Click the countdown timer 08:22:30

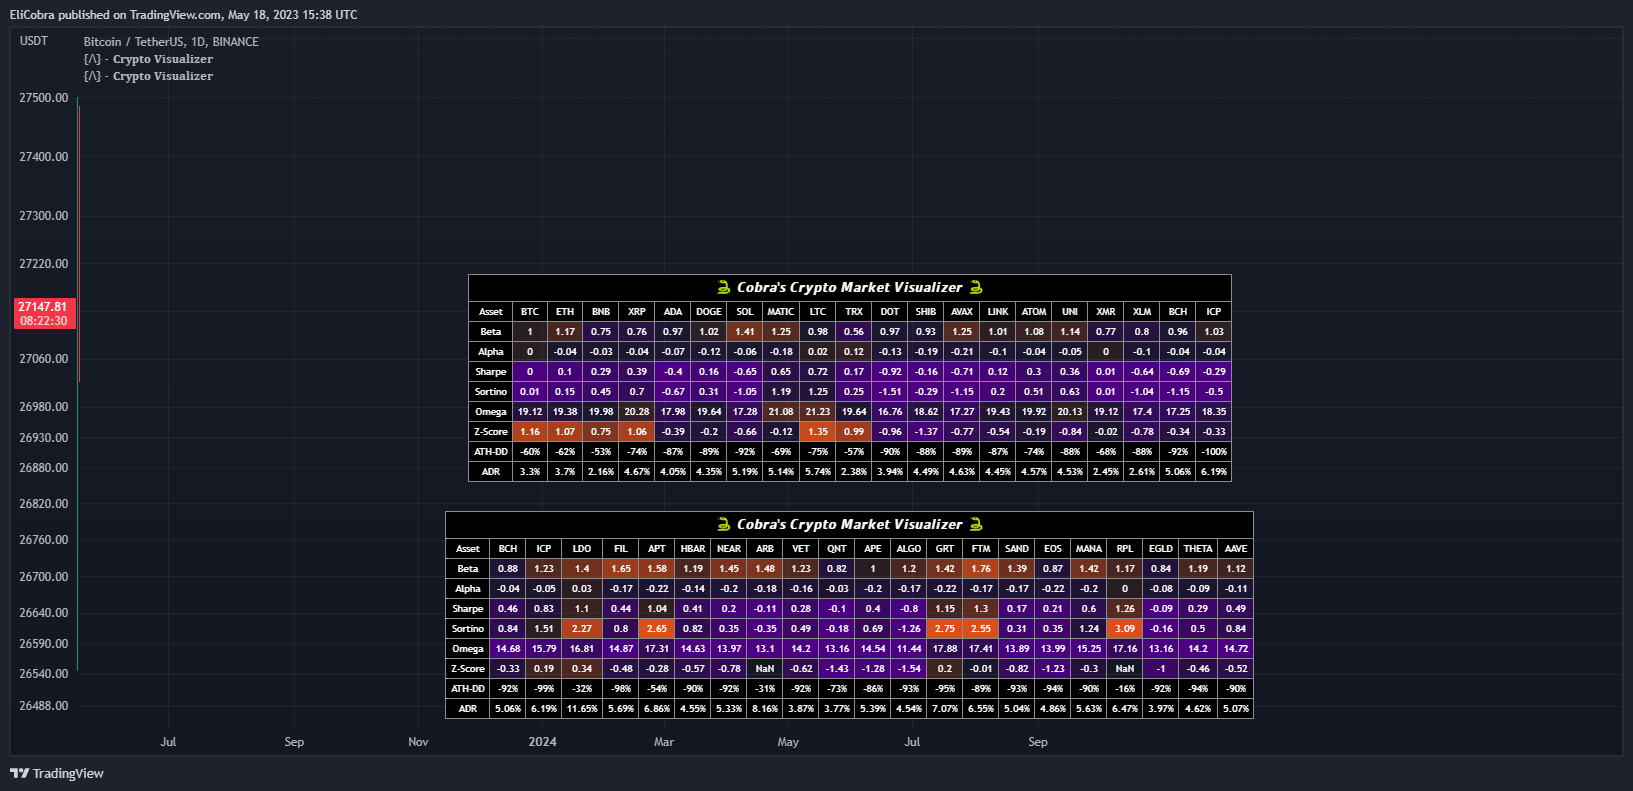tap(43, 321)
